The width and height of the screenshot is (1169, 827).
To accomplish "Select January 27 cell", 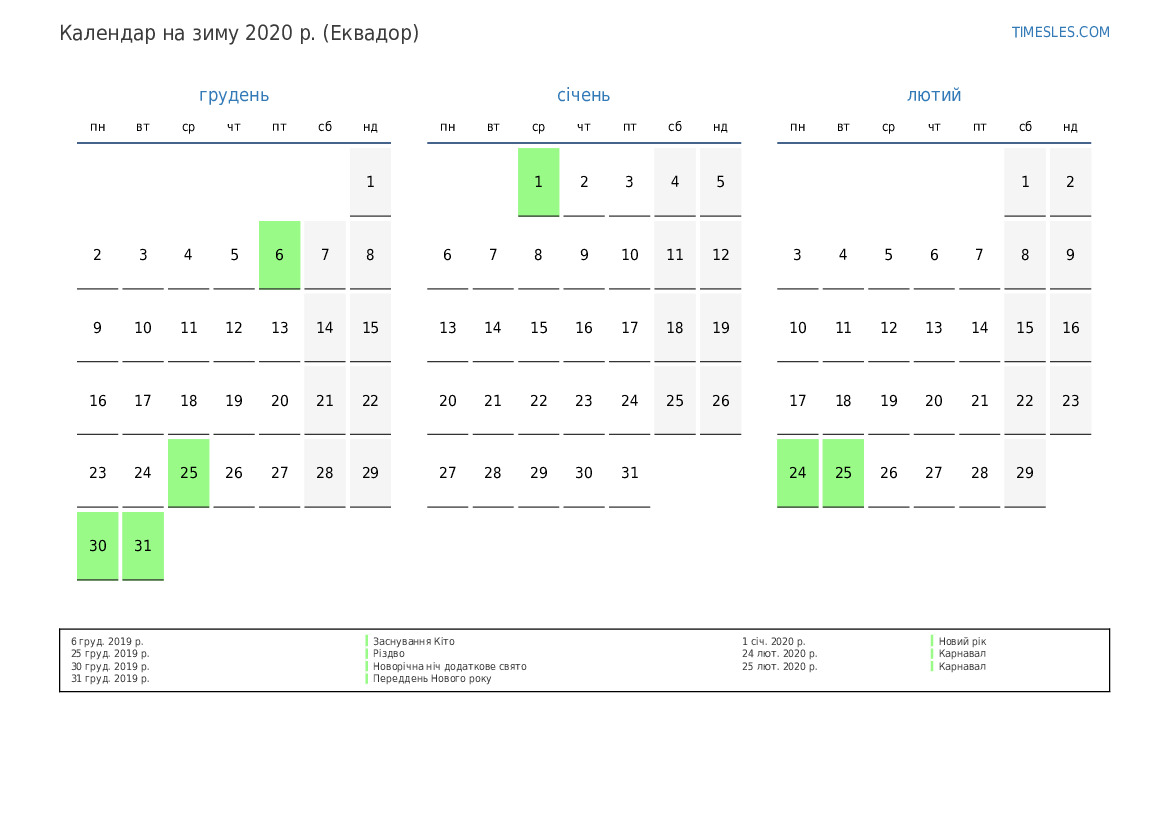I will (447, 473).
